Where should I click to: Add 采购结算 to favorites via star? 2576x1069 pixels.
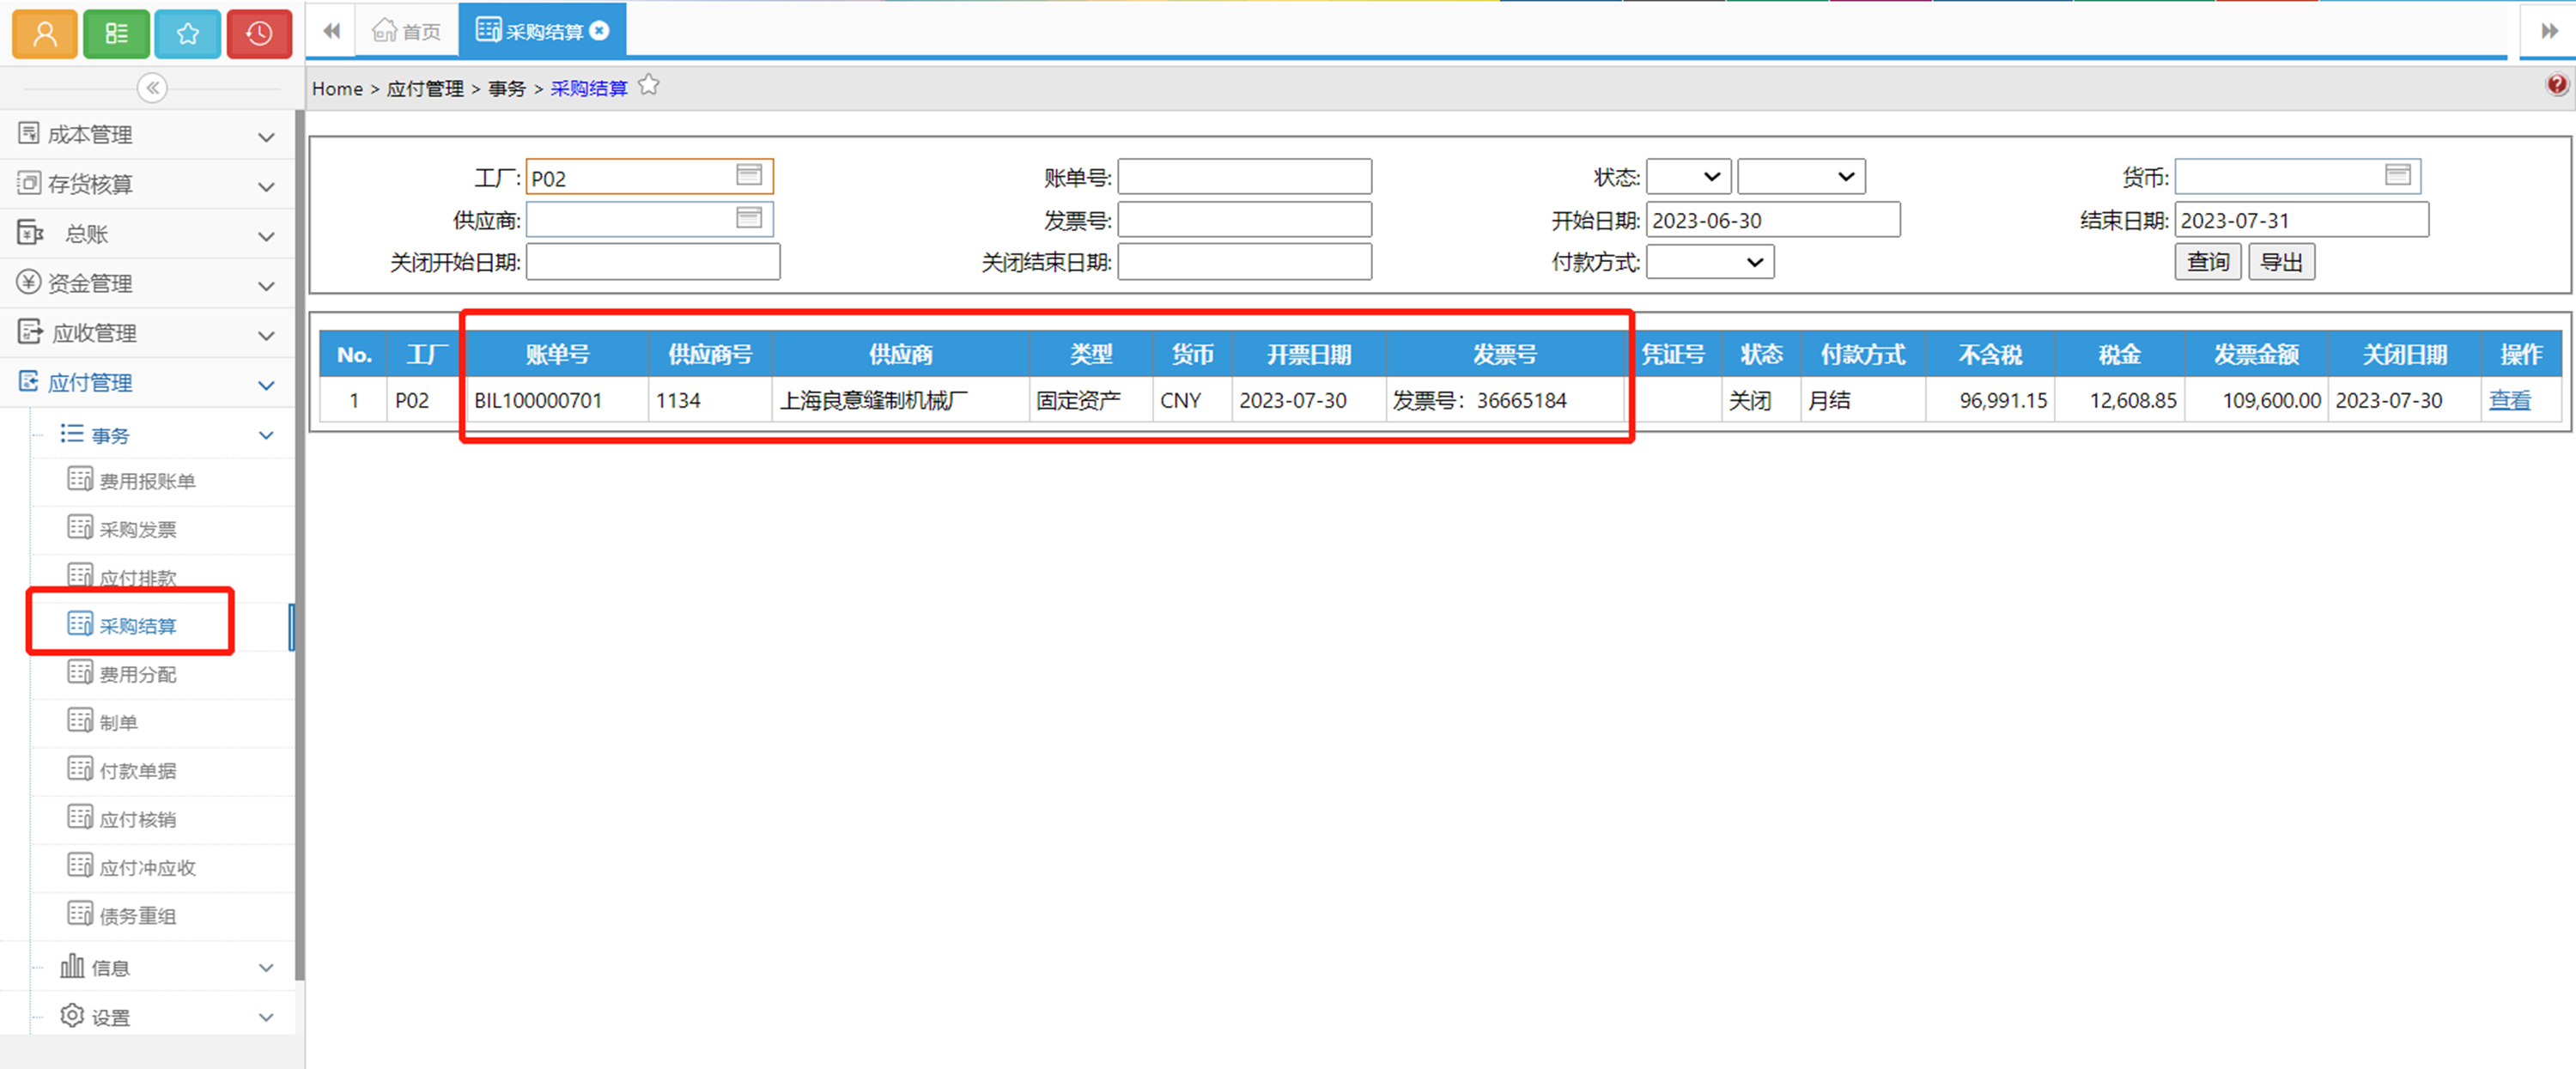point(649,86)
